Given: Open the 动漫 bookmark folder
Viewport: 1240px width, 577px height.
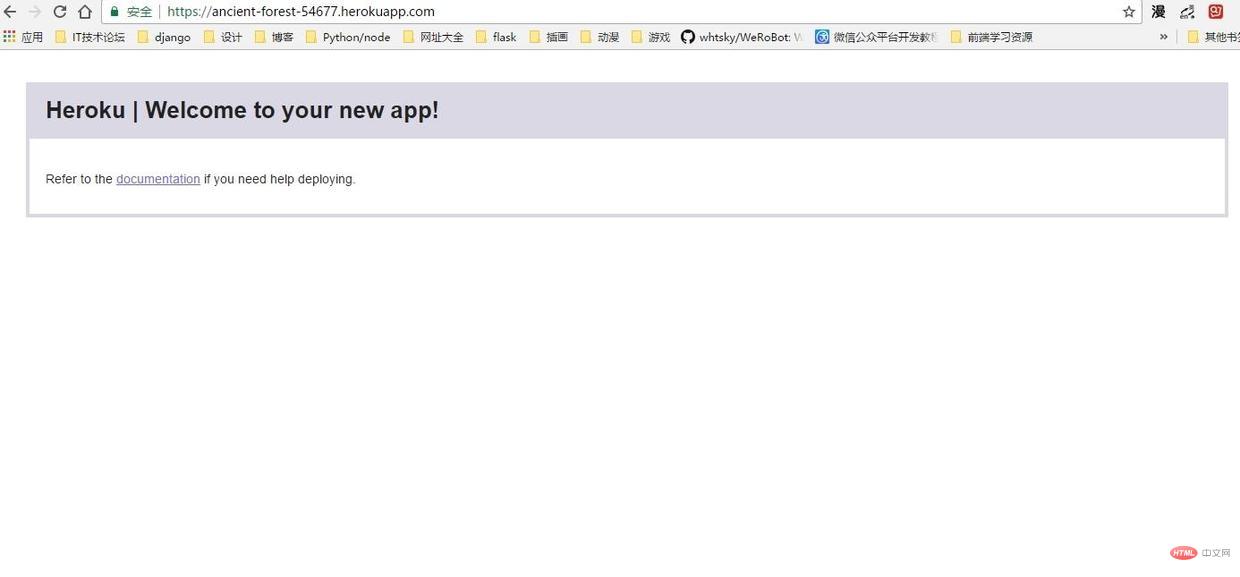Looking at the screenshot, I should coord(600,37).
